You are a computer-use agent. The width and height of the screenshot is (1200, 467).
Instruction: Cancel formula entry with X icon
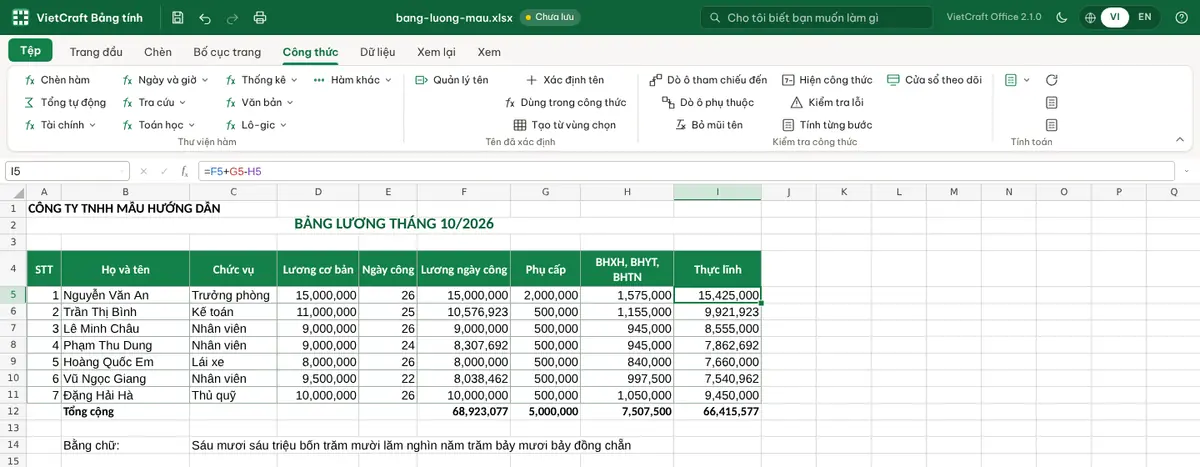(x=144, y=172)
